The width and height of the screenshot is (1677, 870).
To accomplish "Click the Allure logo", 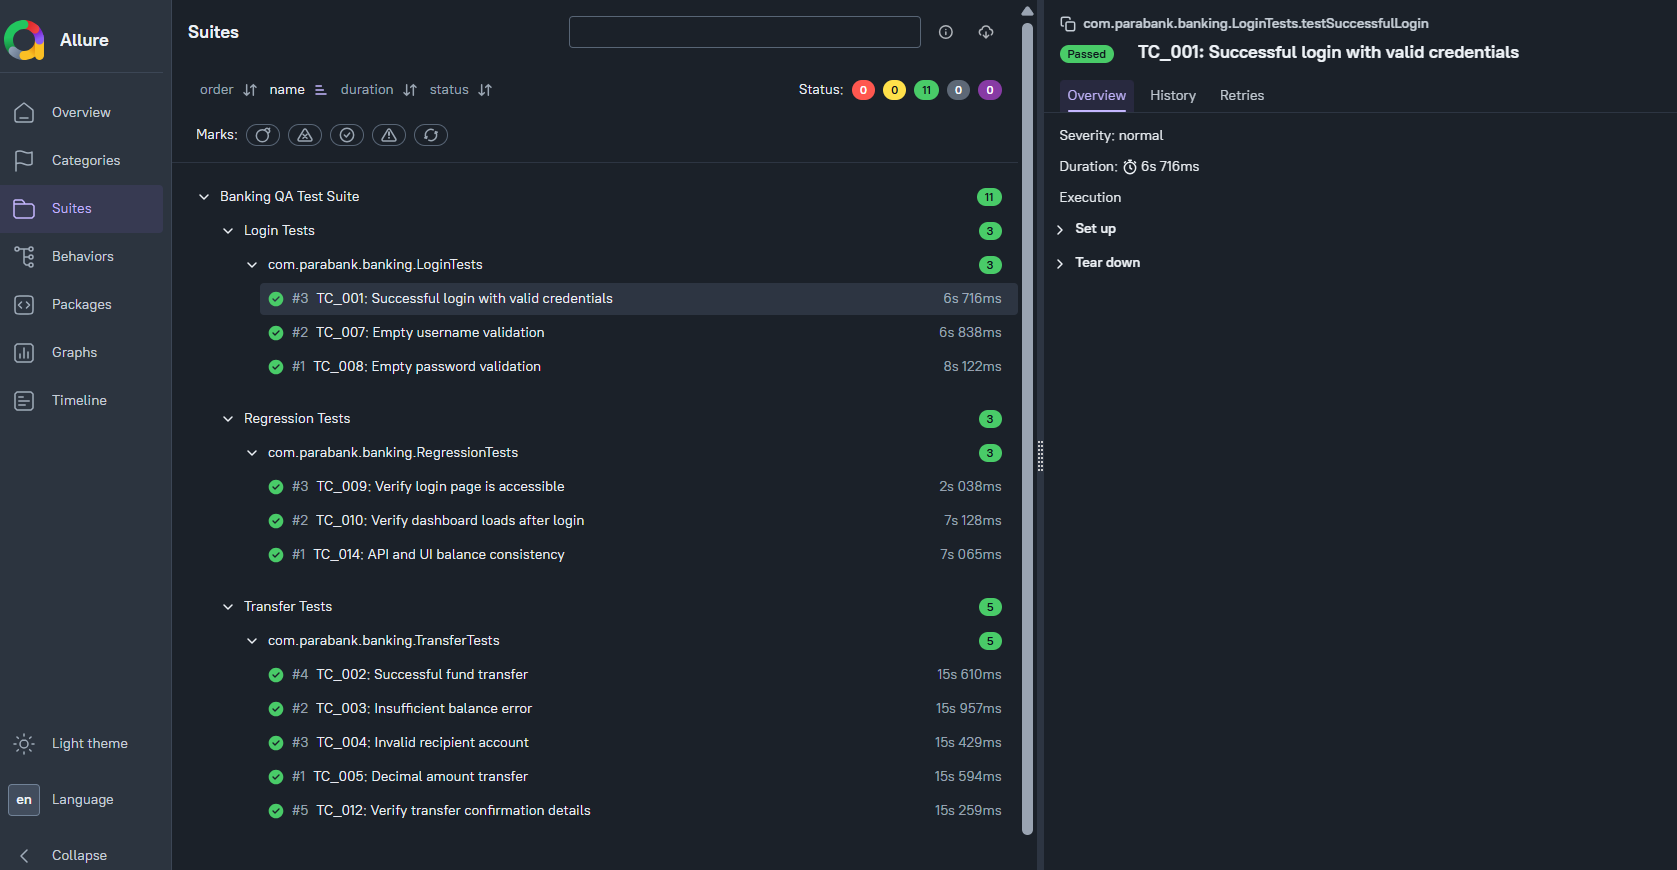I will click(25, 40).
